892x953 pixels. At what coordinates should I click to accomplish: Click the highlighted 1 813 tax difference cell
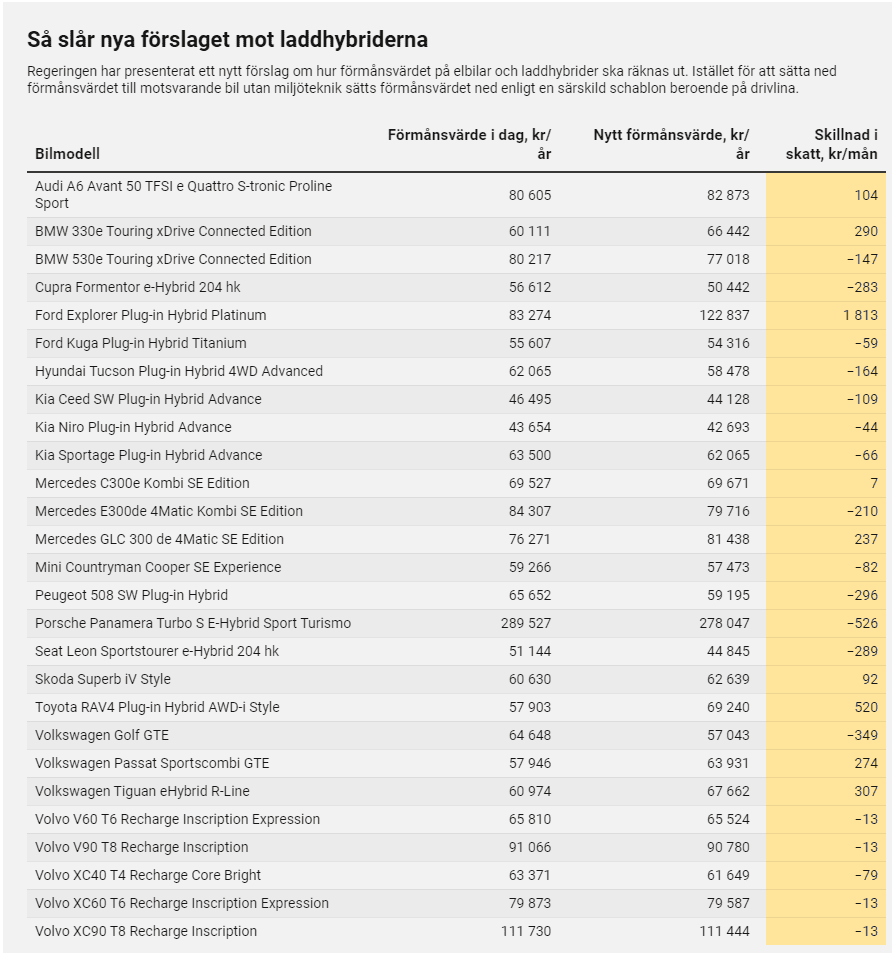[x=826, y=315]
